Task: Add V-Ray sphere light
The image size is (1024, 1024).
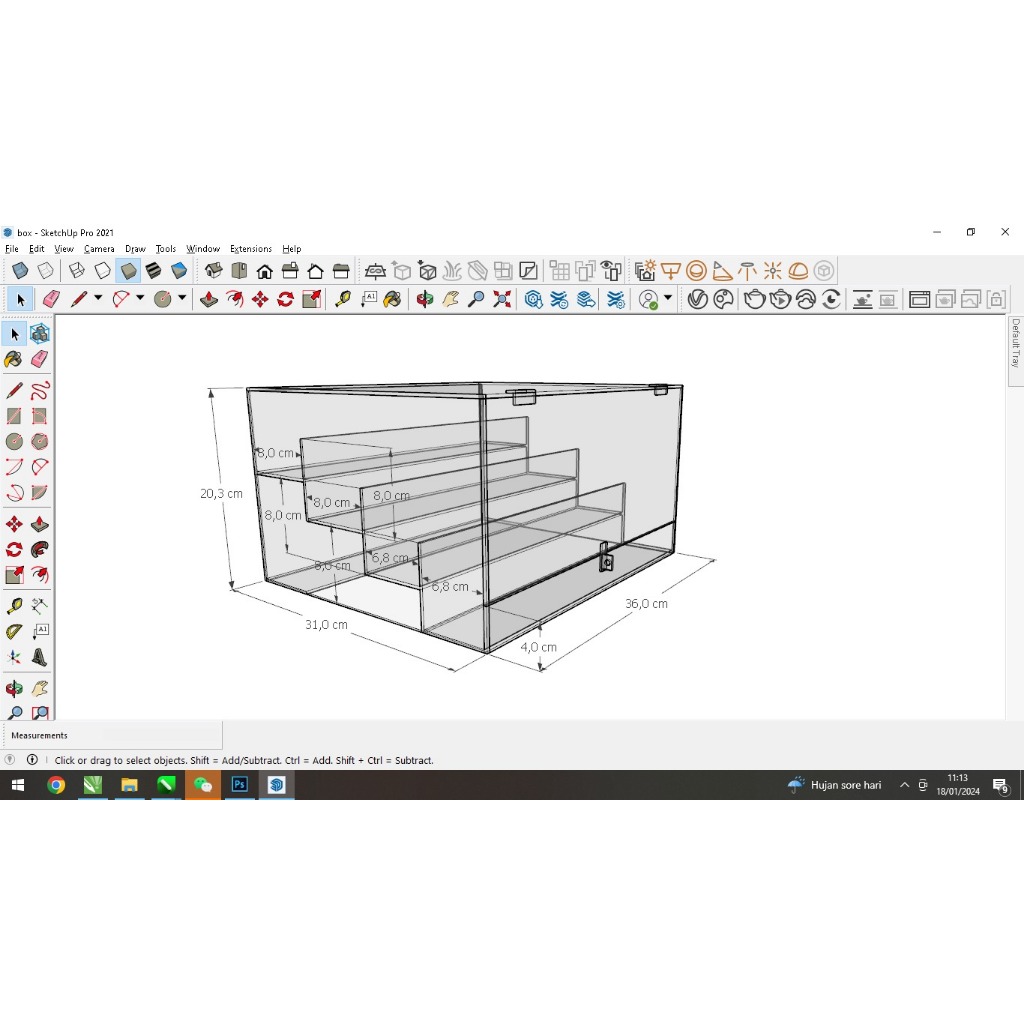Action: pos(696,270)
